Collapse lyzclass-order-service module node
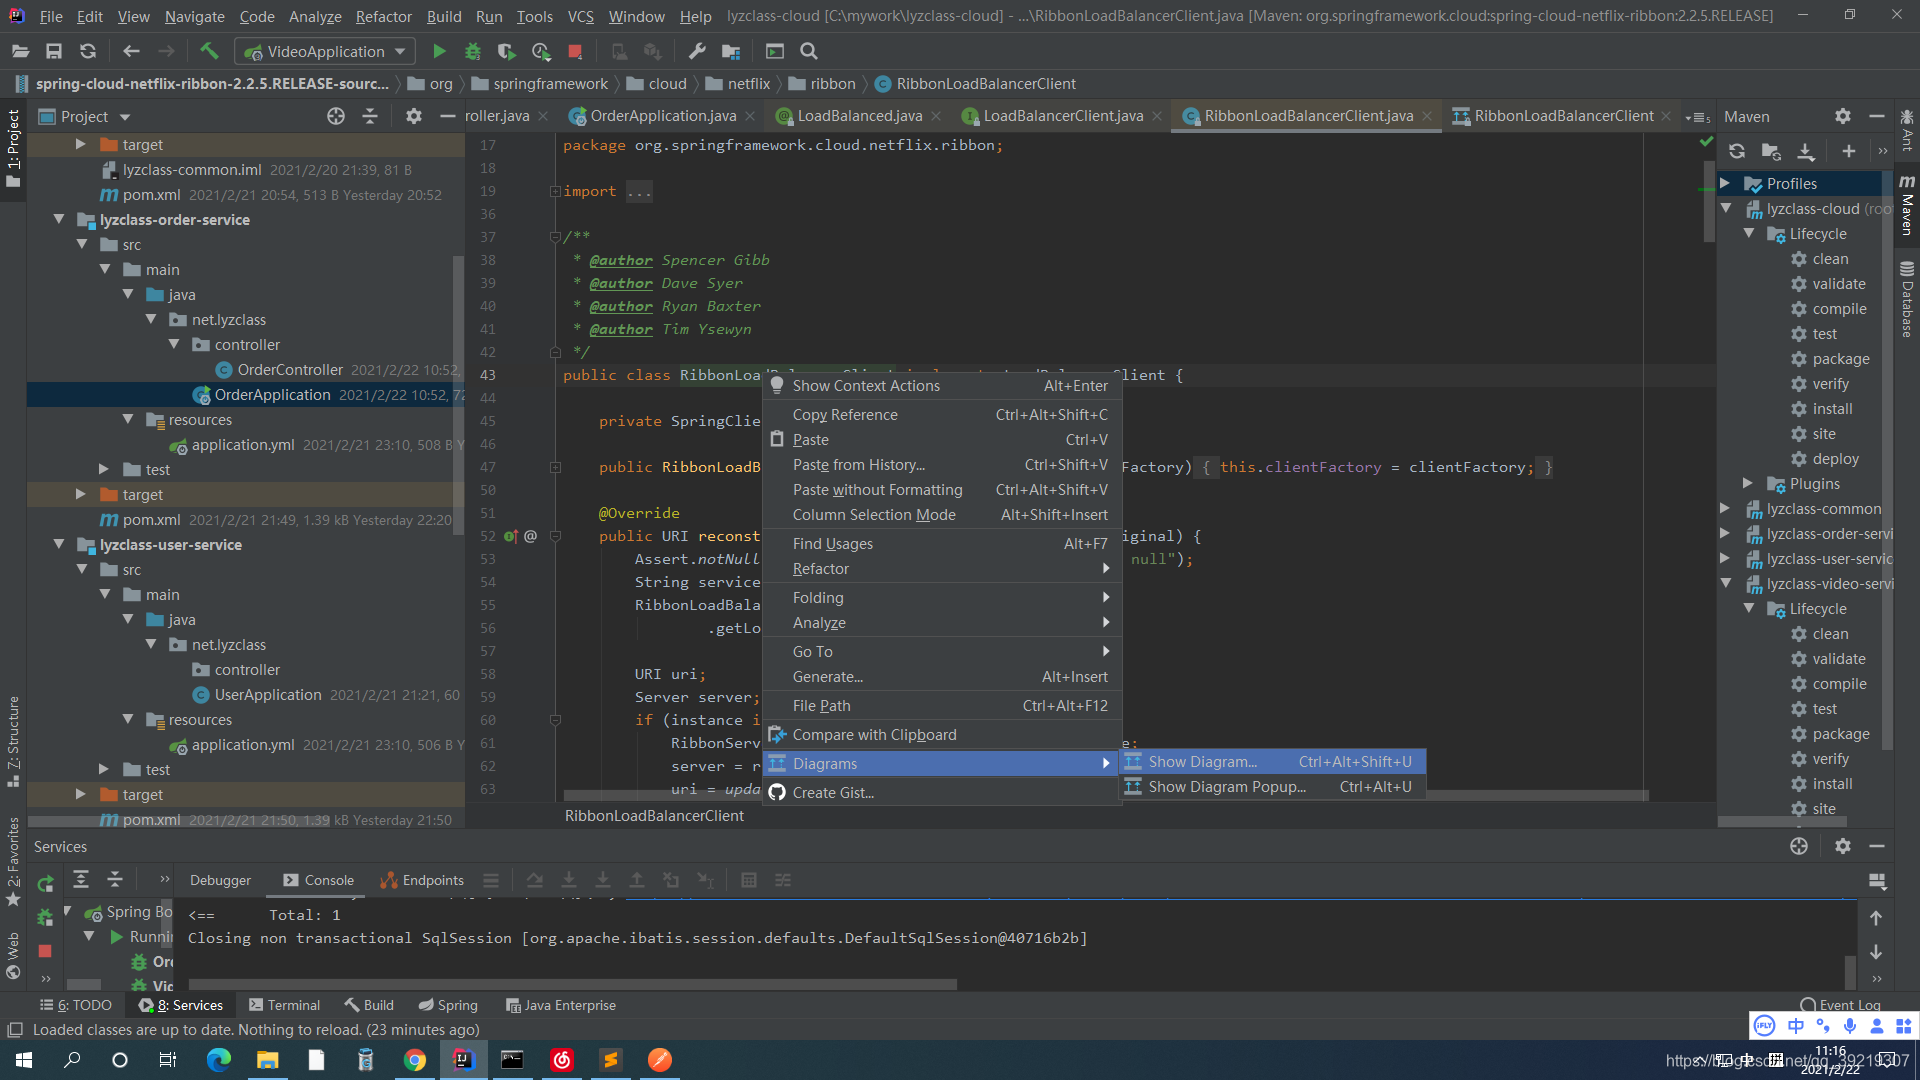 (59, 220)
